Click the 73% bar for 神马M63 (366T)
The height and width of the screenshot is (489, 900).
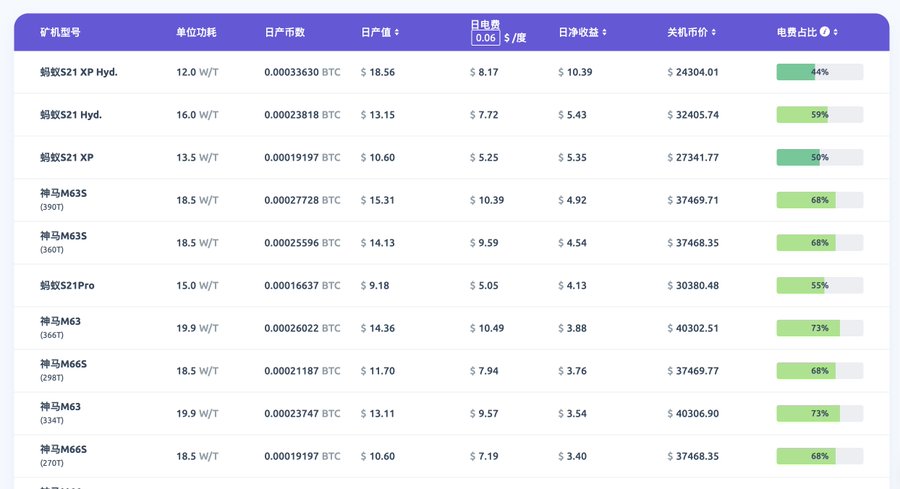820,328
